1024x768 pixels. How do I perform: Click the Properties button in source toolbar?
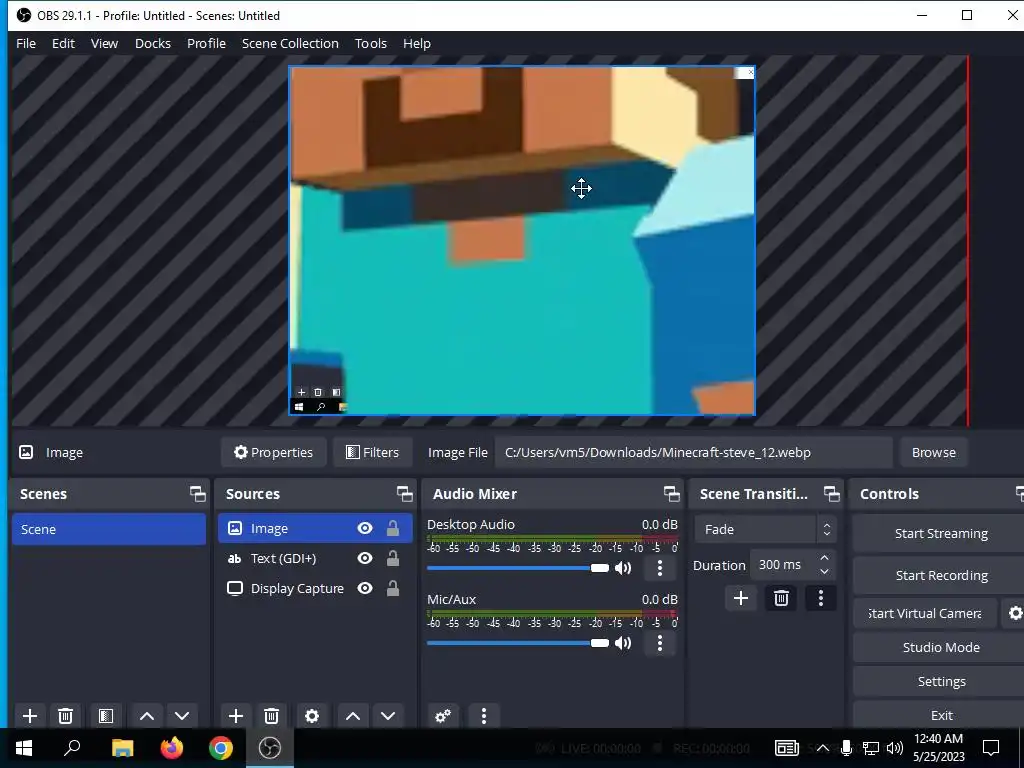coord(274,453)
